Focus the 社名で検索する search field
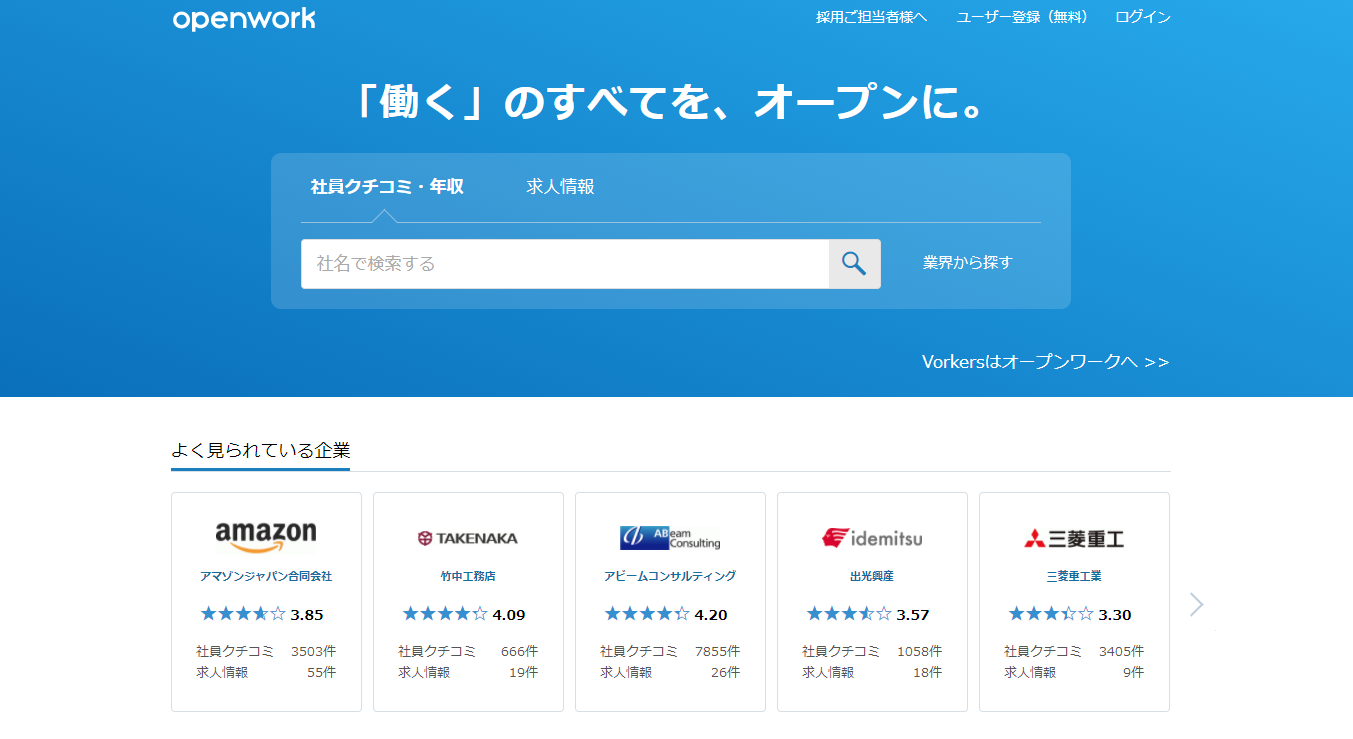1353x739 pixels. [565, 264]
